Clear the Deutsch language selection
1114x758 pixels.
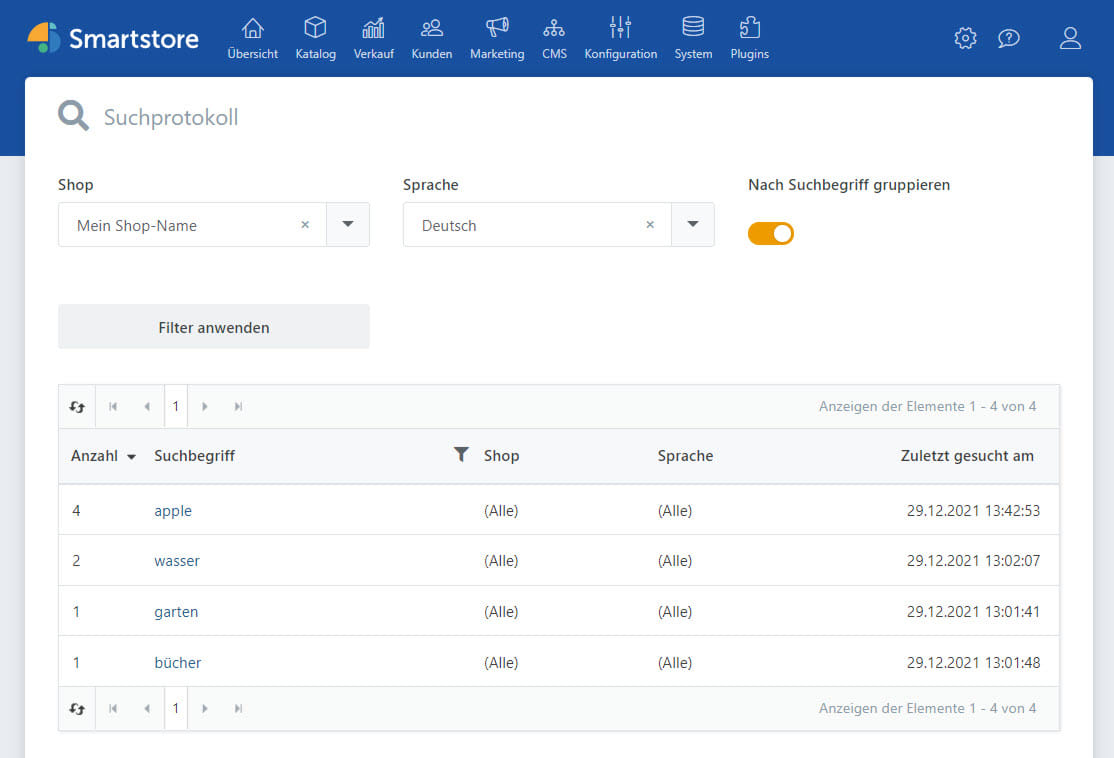(x=650, y=225)
